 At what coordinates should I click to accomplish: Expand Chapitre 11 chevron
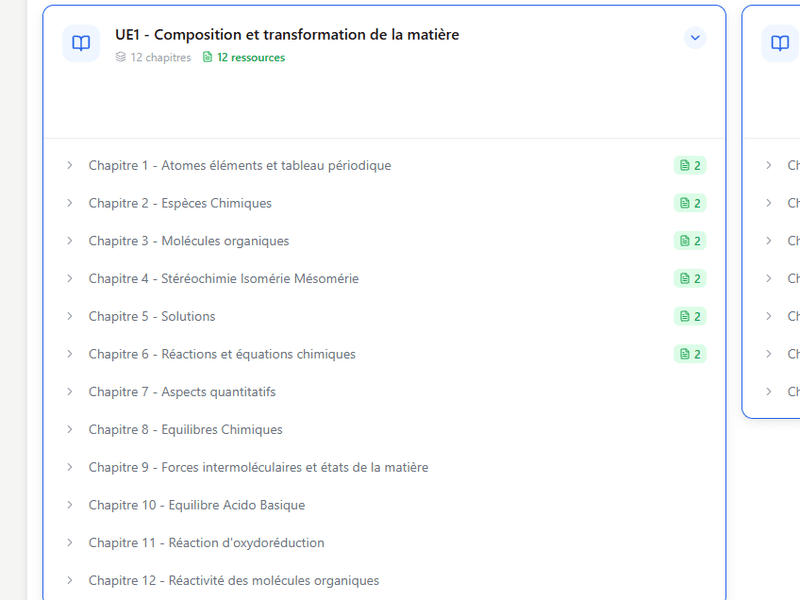(70, 543)
